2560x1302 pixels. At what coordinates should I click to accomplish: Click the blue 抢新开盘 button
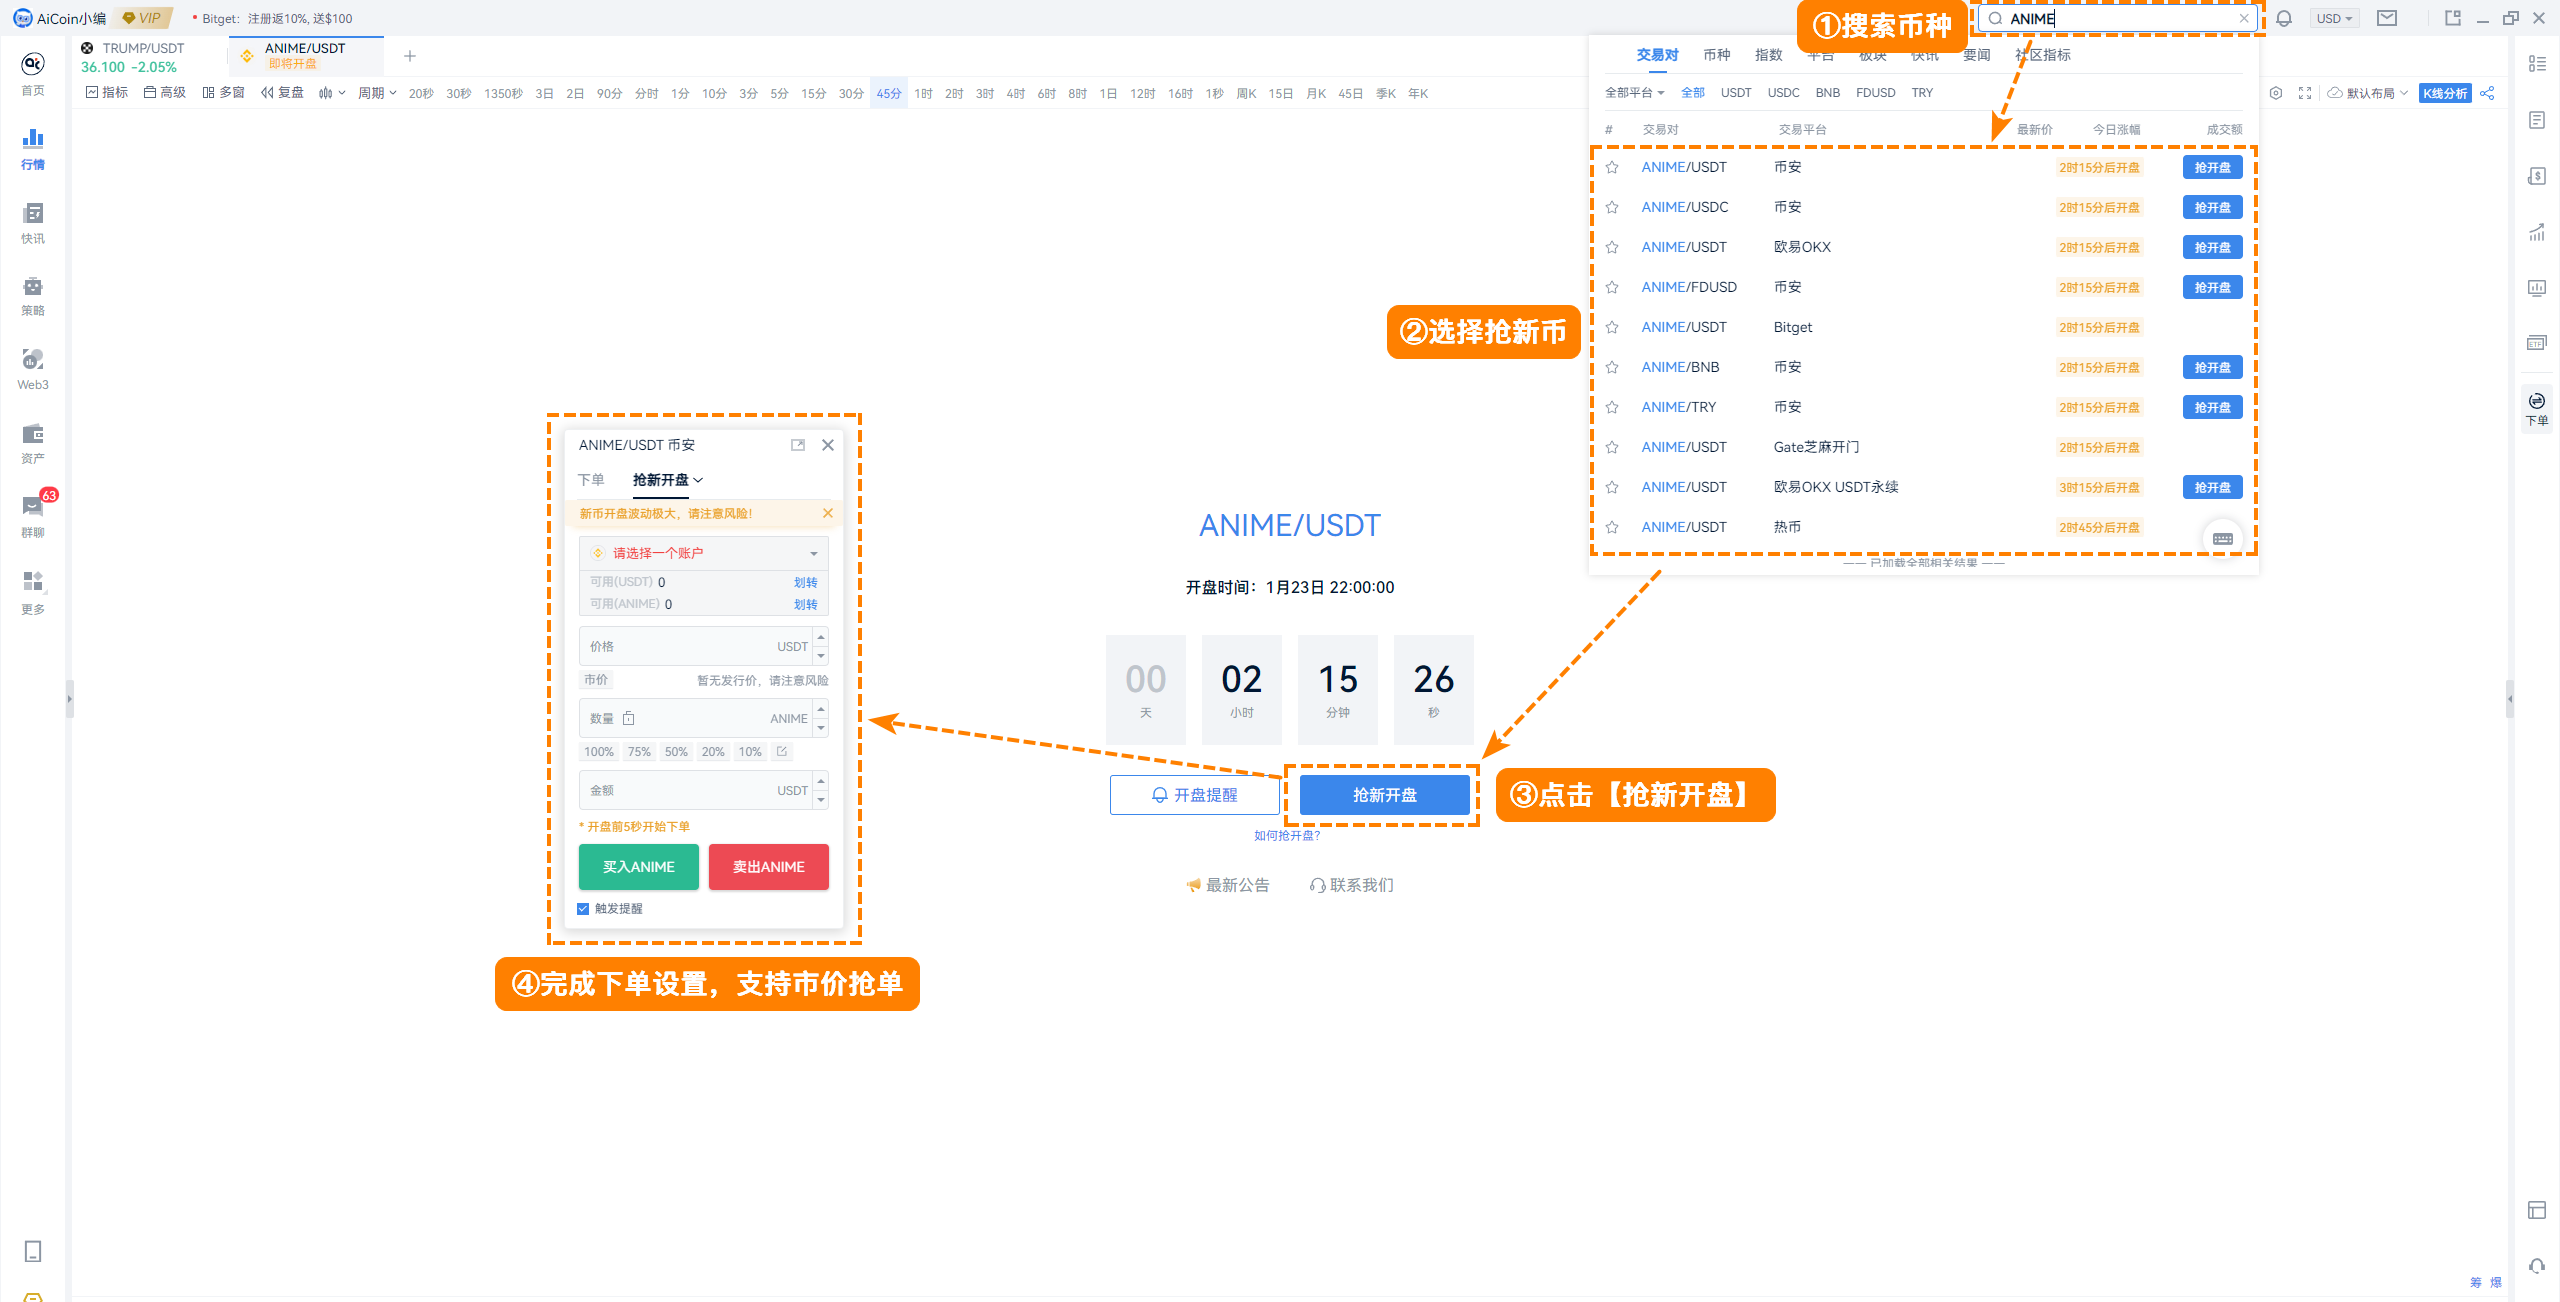click(x=1385, y=795)
